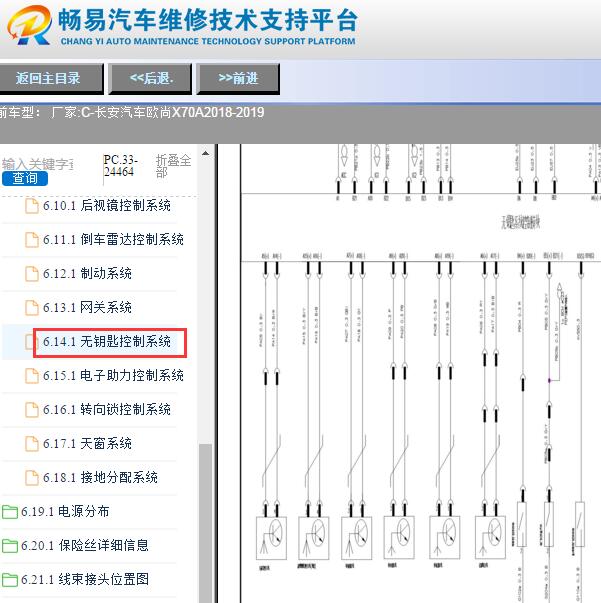Click the document icon beside 6.15.1

(x=32, y=376)
